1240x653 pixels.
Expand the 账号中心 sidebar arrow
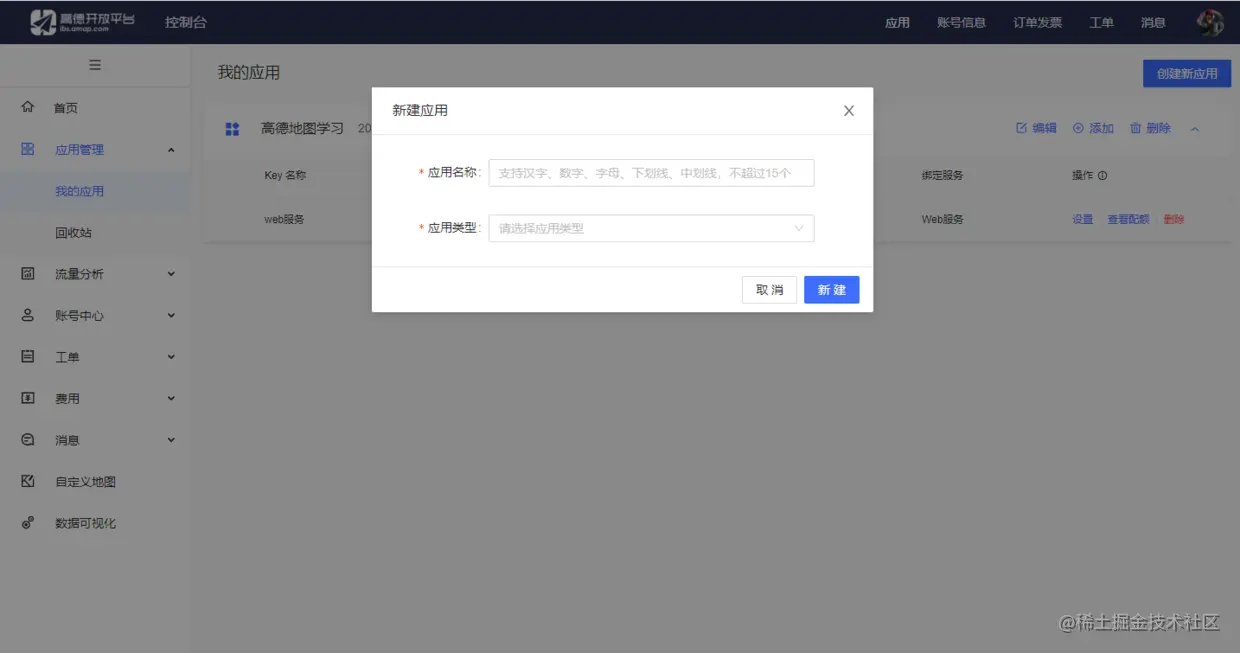[x=171, y=316]
